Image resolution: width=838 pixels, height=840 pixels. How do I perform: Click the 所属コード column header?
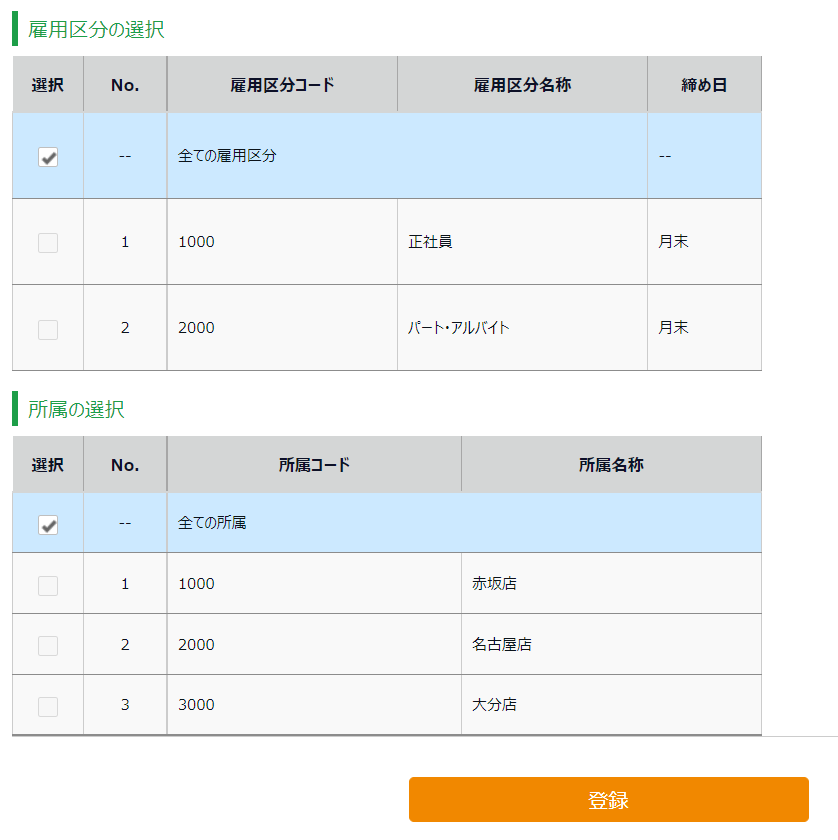[314, 465]
